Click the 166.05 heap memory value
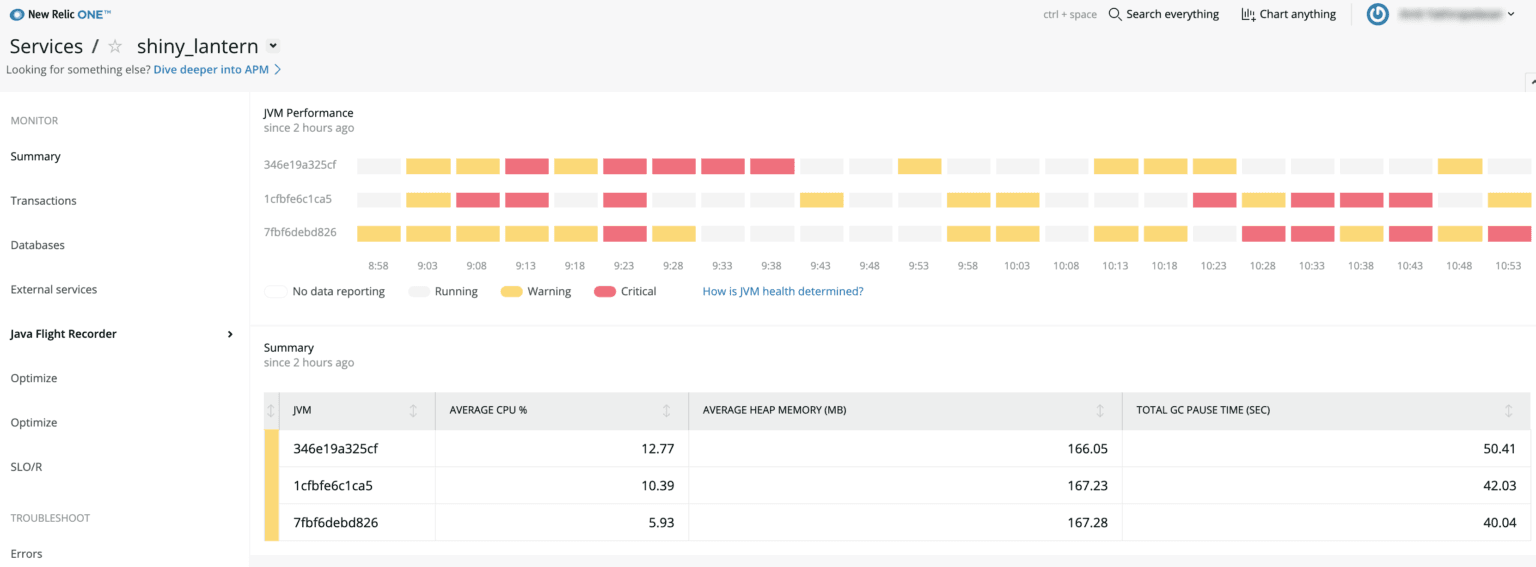This screenshot has height=567, width=1536. tap(1087, 448)
